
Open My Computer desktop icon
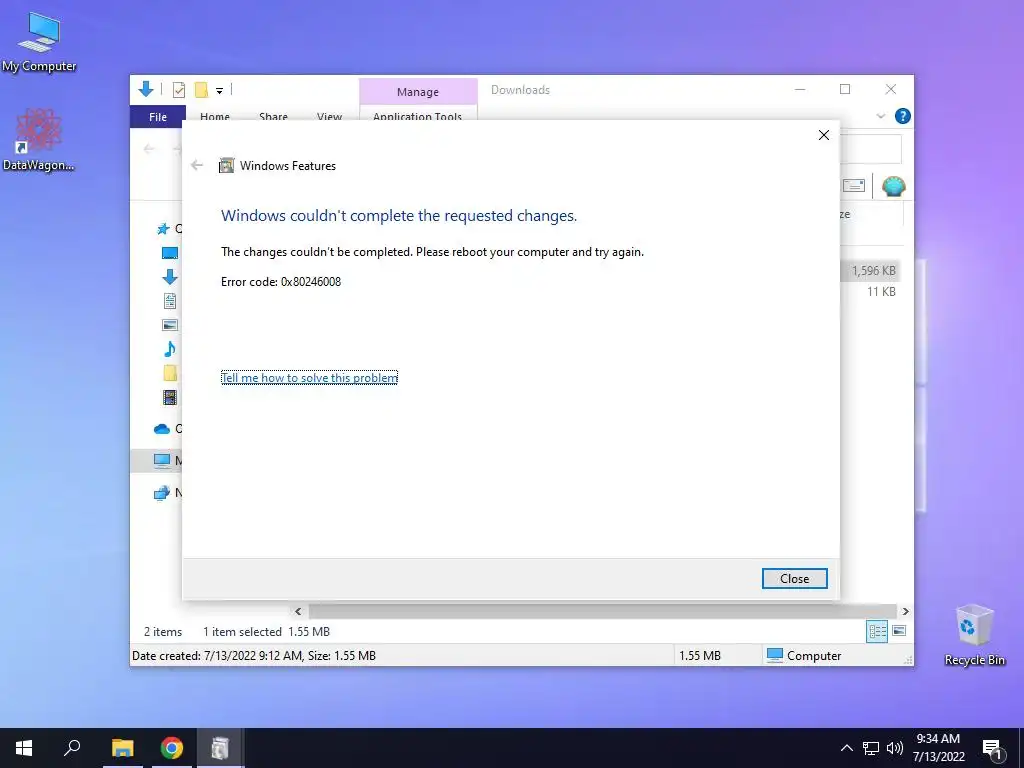(39, 42)
